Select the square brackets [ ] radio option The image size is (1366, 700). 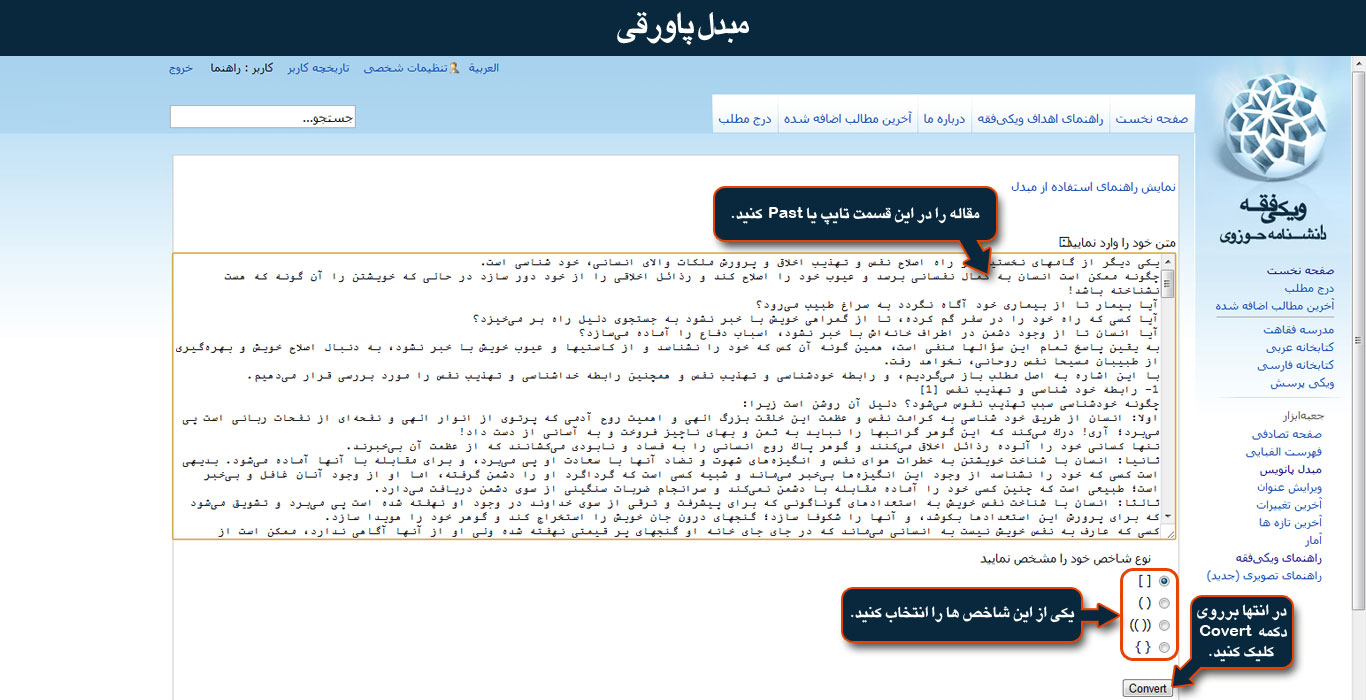1163,581
